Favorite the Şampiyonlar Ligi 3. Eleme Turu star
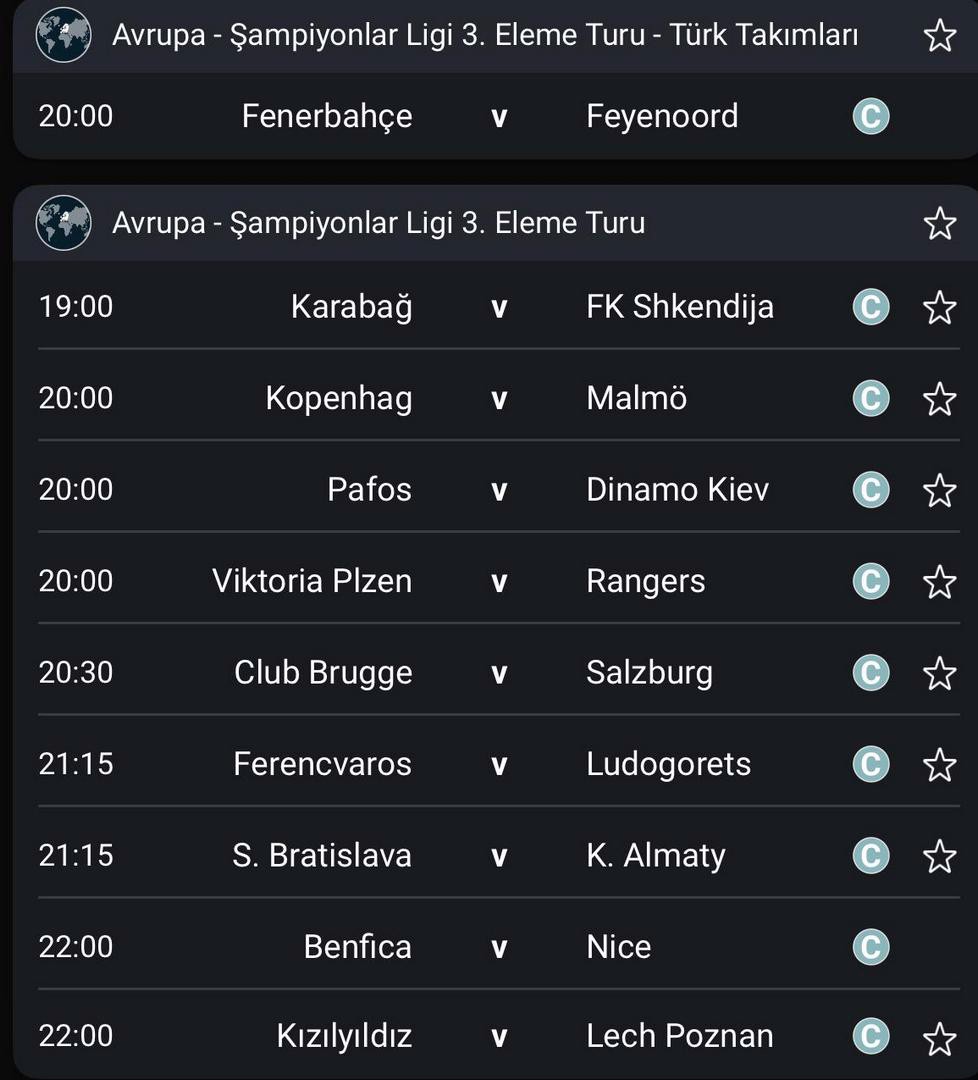Viewport: 978px width, 1080px height. [x=939, y=223]
